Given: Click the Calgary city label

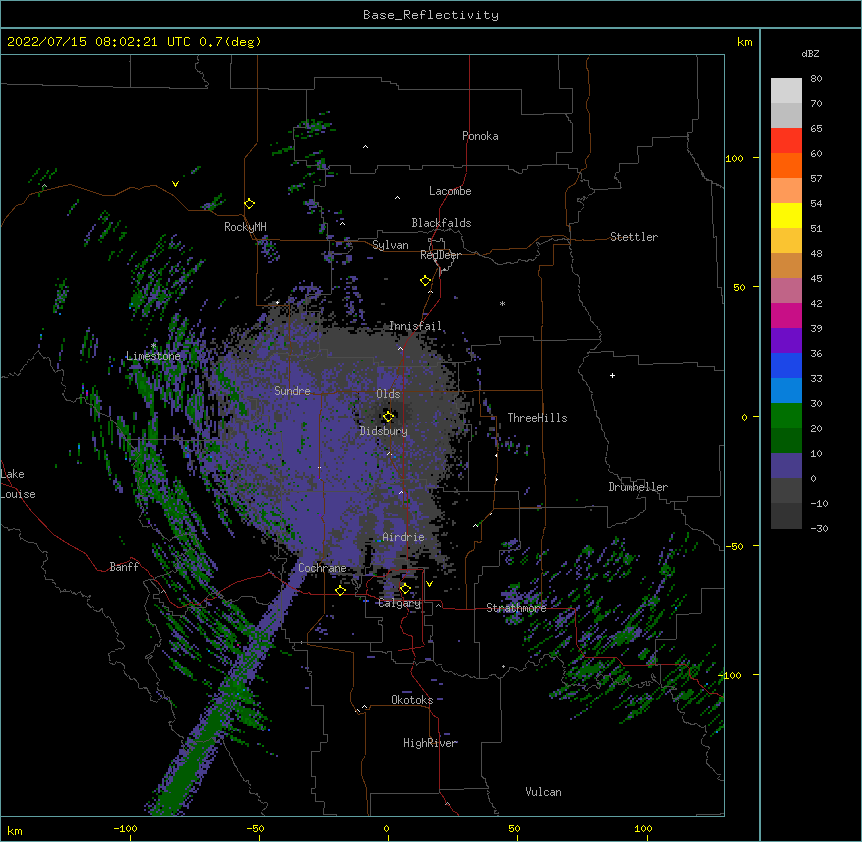Looking at the screenshot, I should 399,603.
